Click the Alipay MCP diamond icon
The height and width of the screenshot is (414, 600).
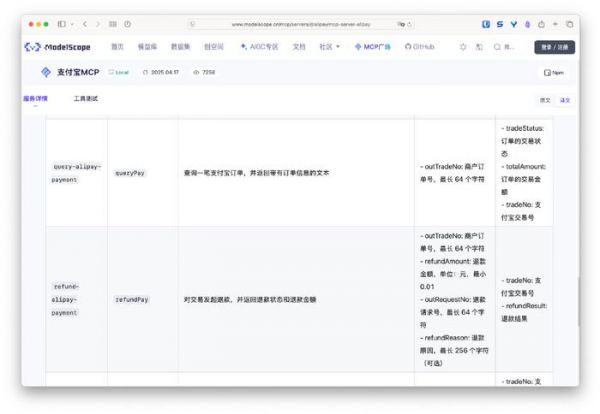[45, 72]
